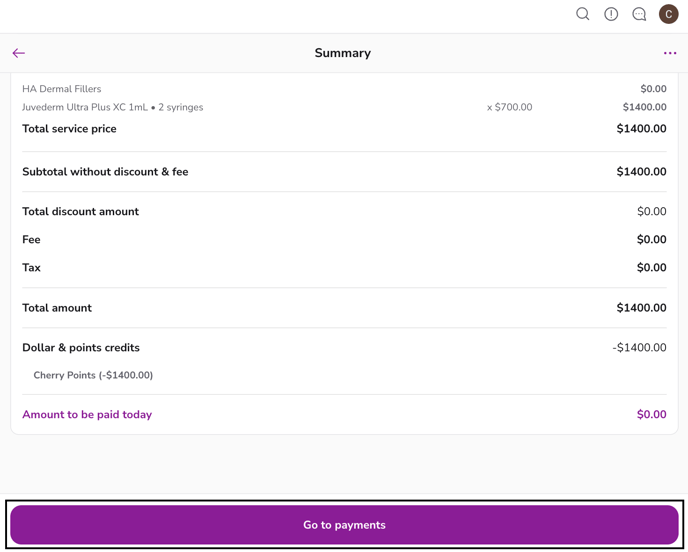This screenshot has width=688, height=552.
Task: Click Subtotal without discount & fee row
Action: pos(105,172)
